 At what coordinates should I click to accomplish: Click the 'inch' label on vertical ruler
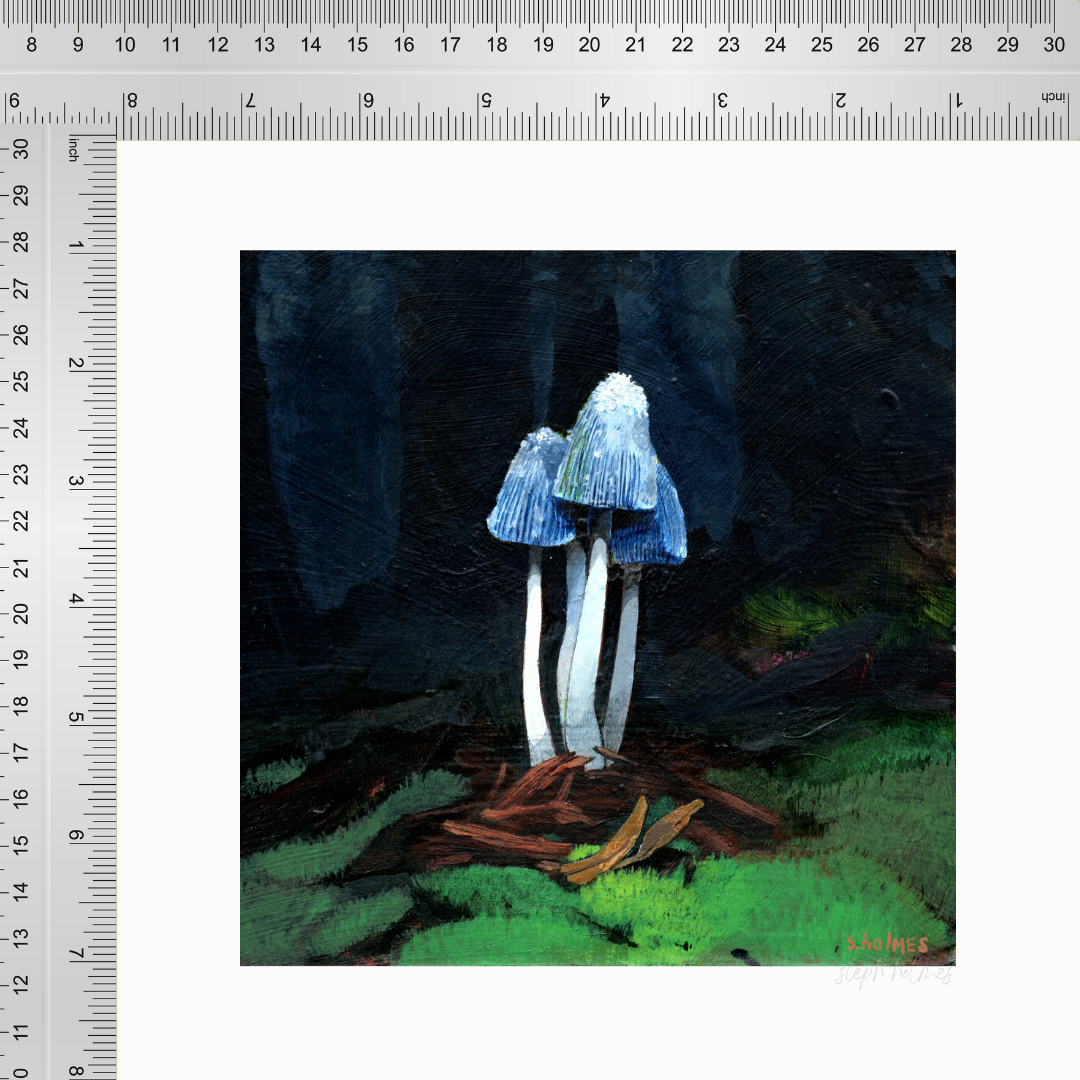[x=73, y=150]
